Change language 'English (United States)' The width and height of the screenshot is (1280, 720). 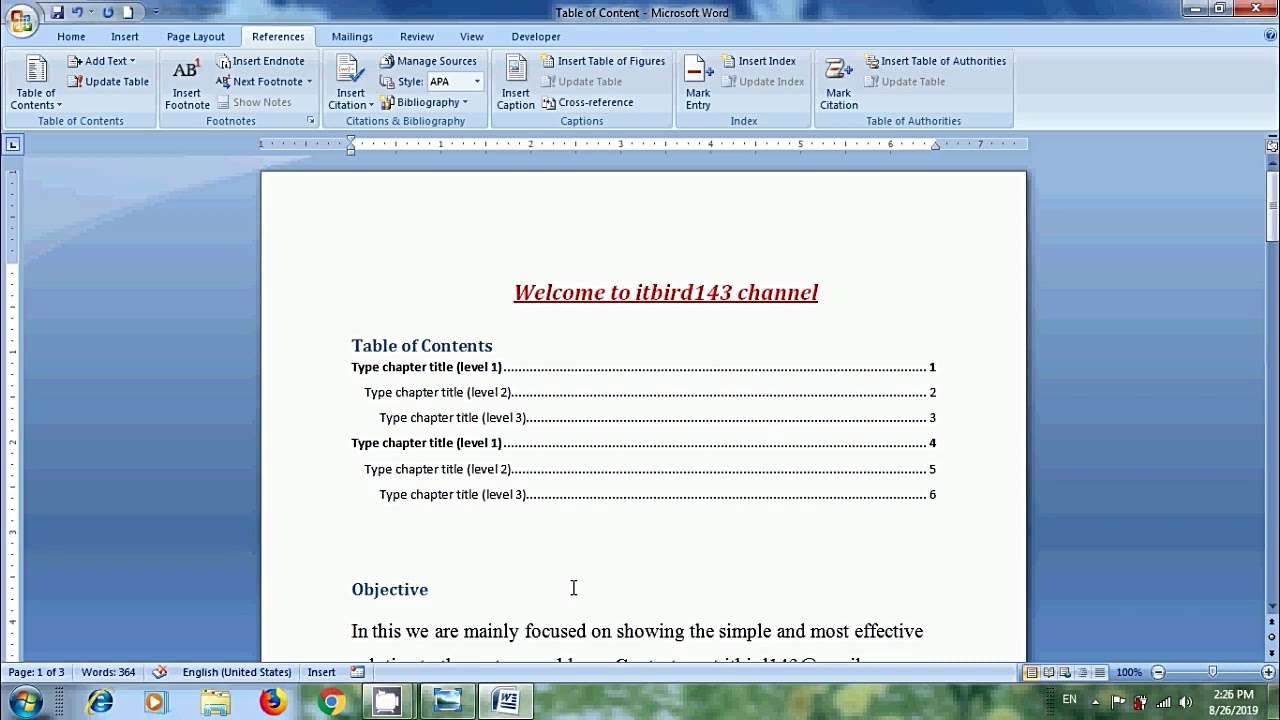coord(237,672)
